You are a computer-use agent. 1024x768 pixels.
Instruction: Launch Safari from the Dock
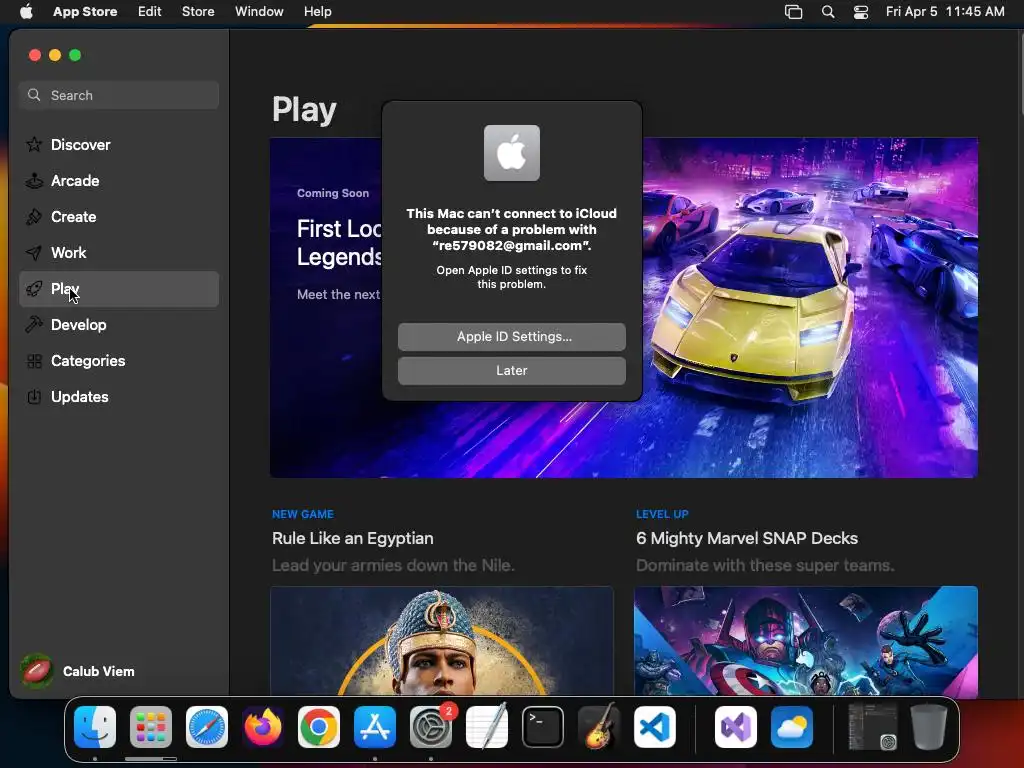(x=207, y=727)
